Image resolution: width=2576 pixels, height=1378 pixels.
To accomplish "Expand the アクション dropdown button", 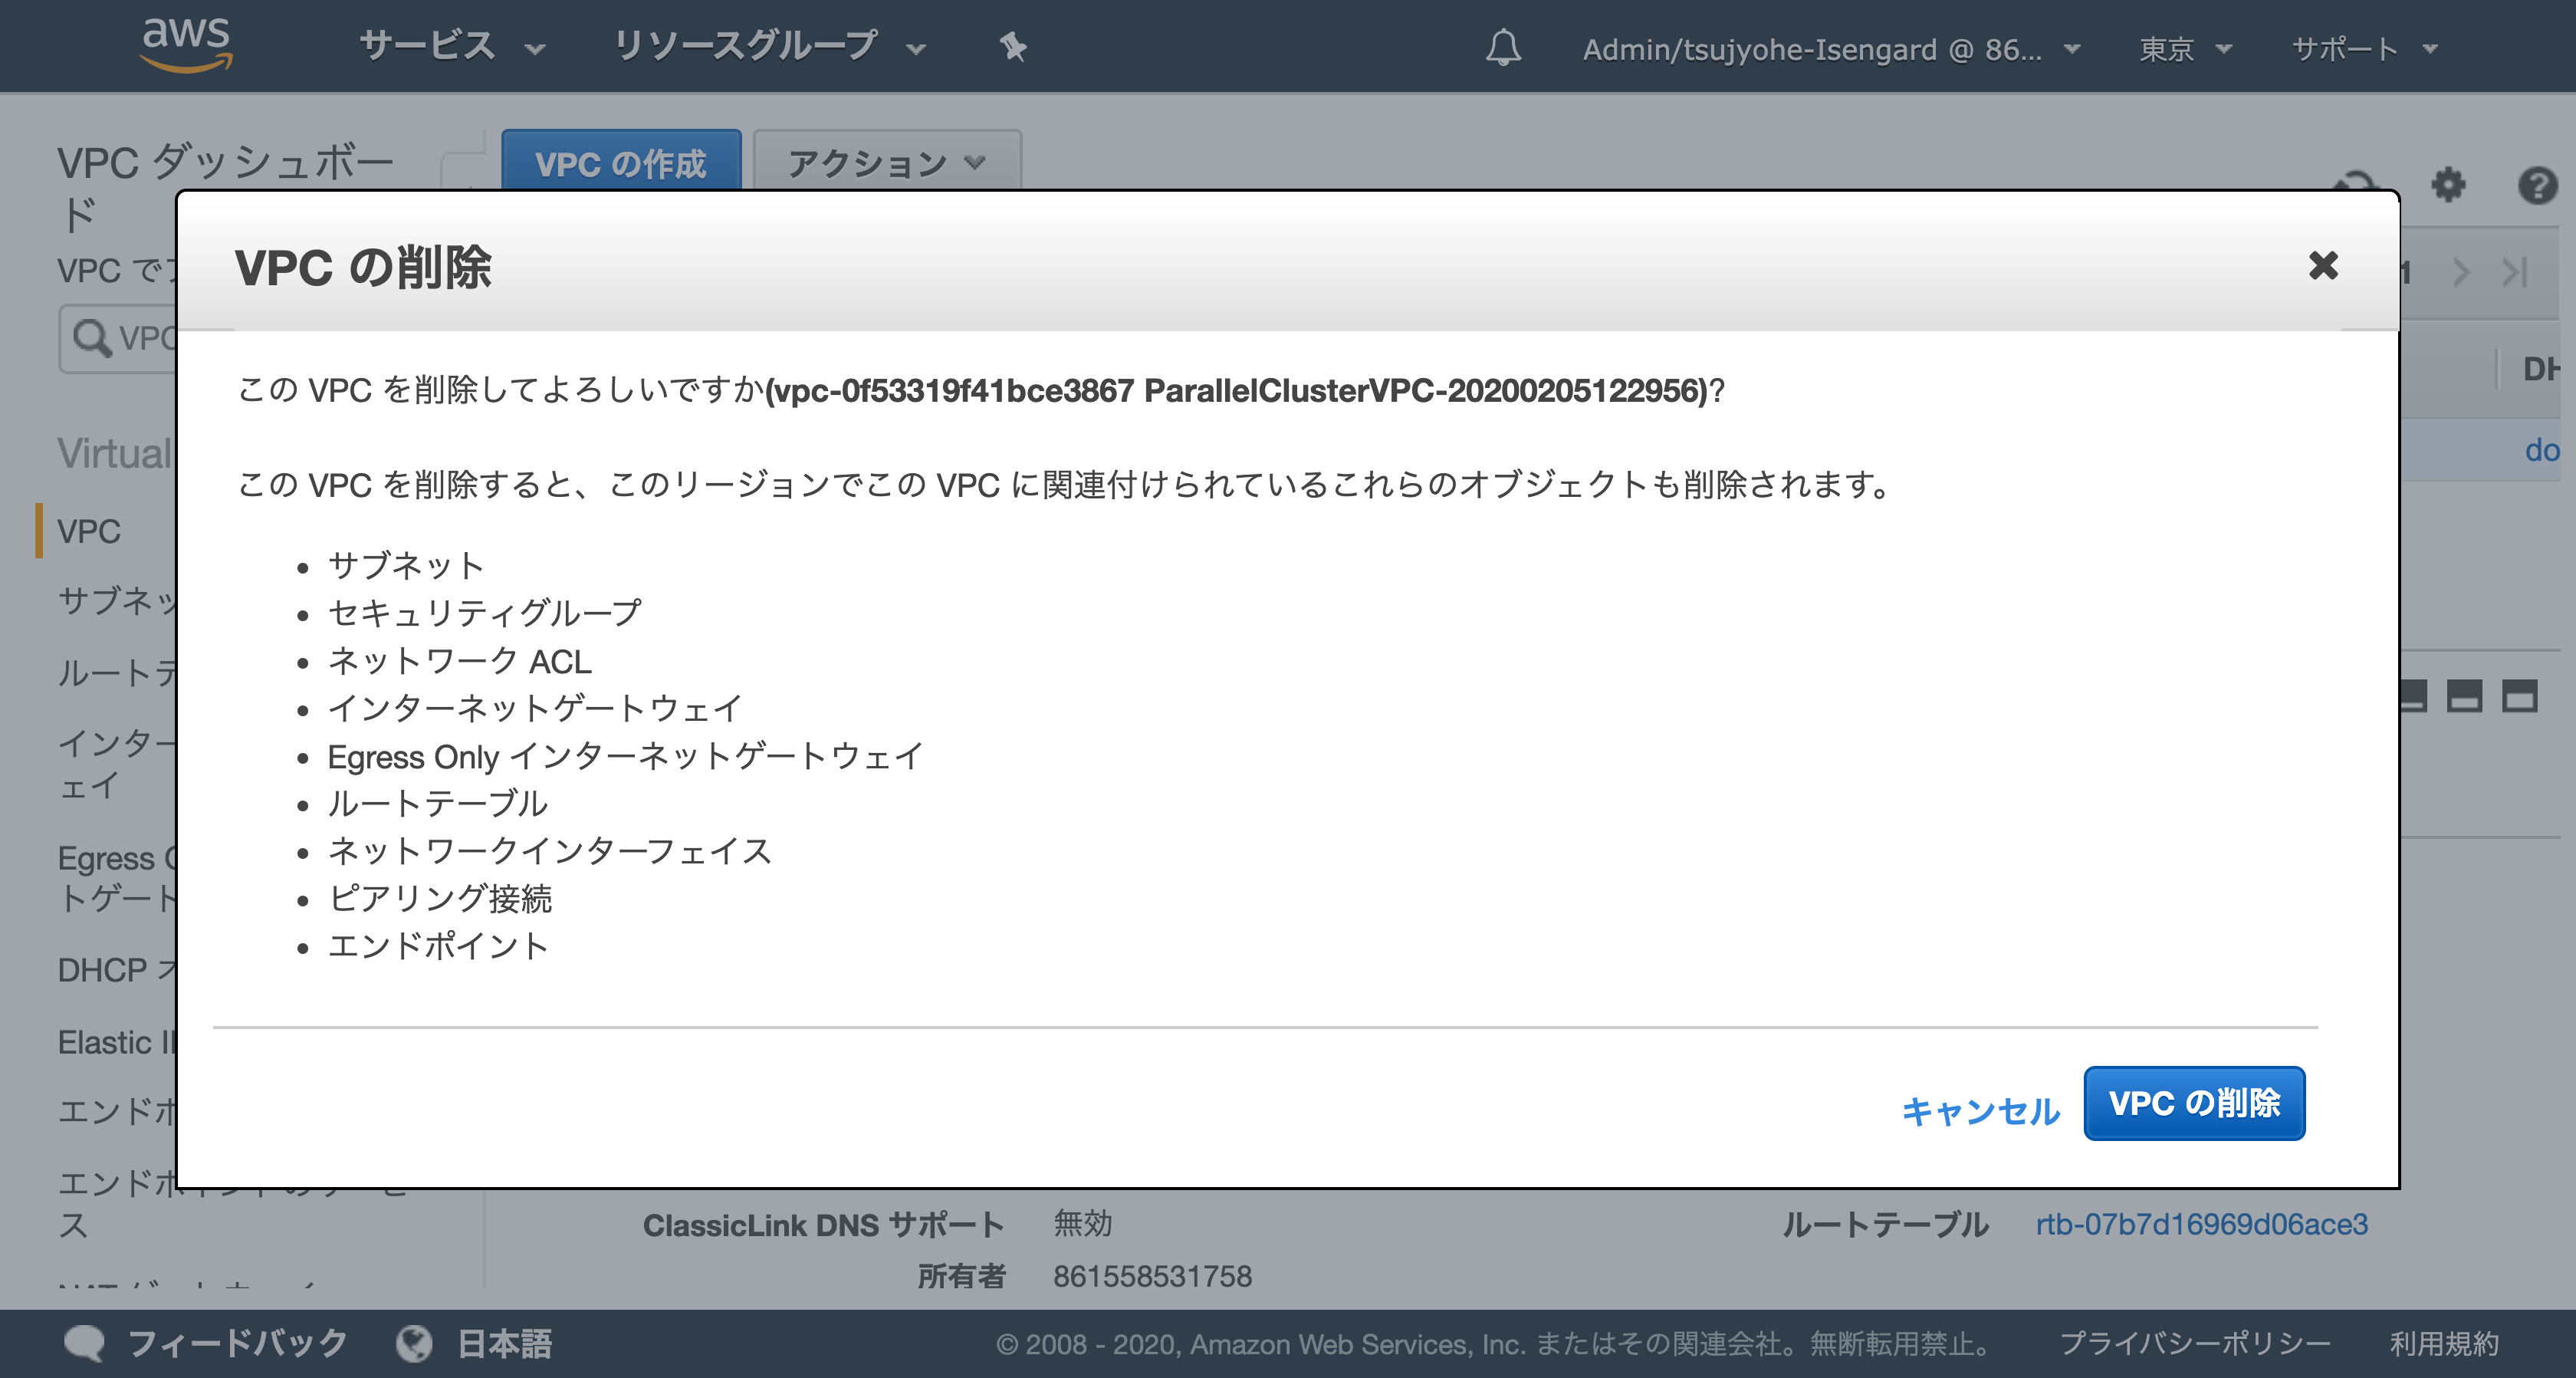I will tap(887, 162).
